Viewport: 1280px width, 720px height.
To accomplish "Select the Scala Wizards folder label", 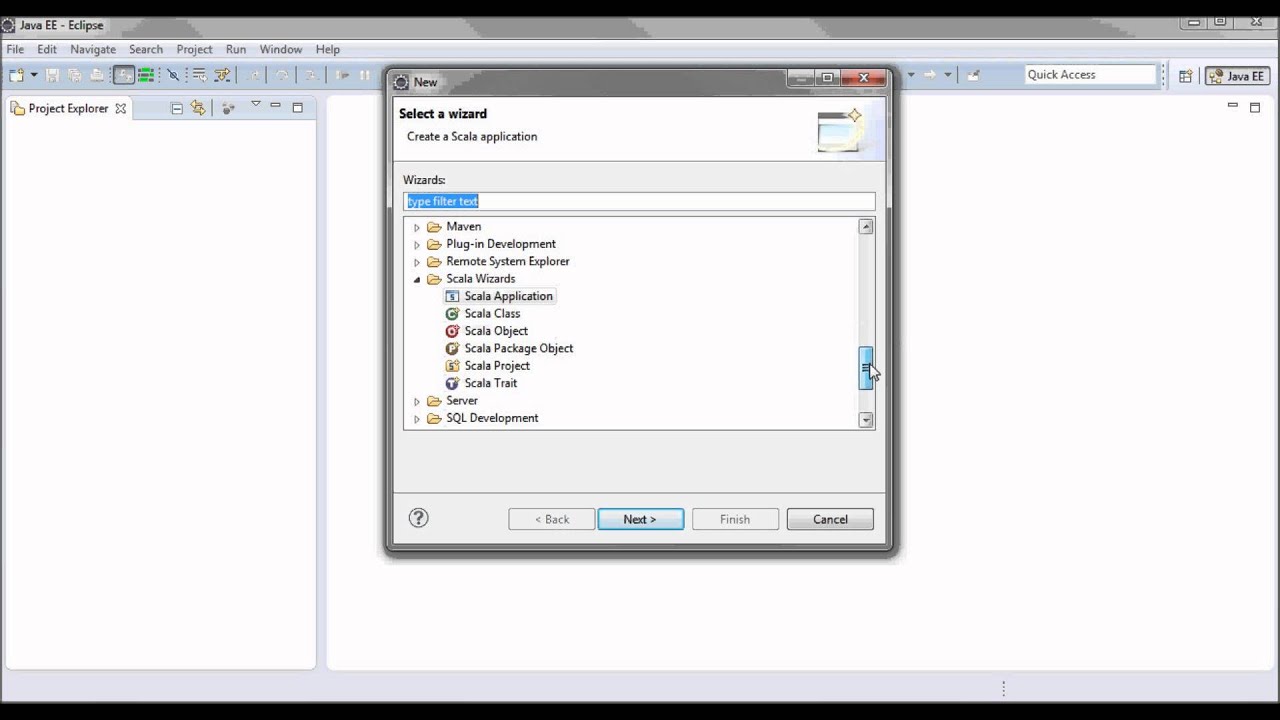I will coord(480,279).
